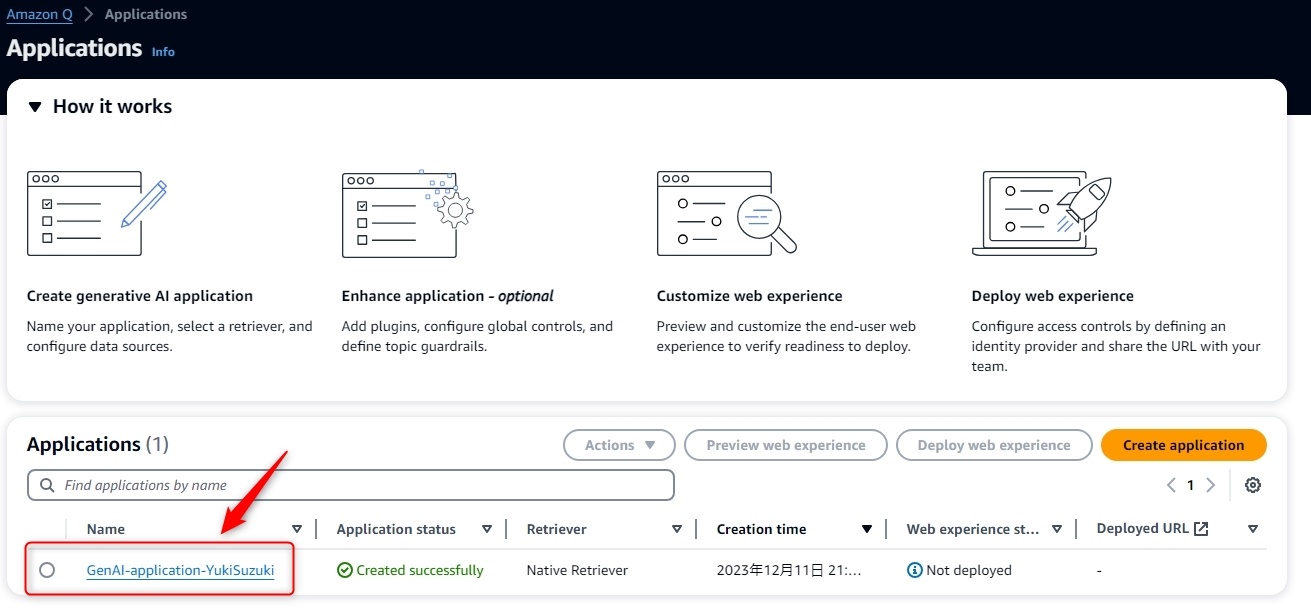Sort by the Name column arrow
The width and height of the screenshot is (1311, 612).
pyautogui.click(x=297, y=529)
